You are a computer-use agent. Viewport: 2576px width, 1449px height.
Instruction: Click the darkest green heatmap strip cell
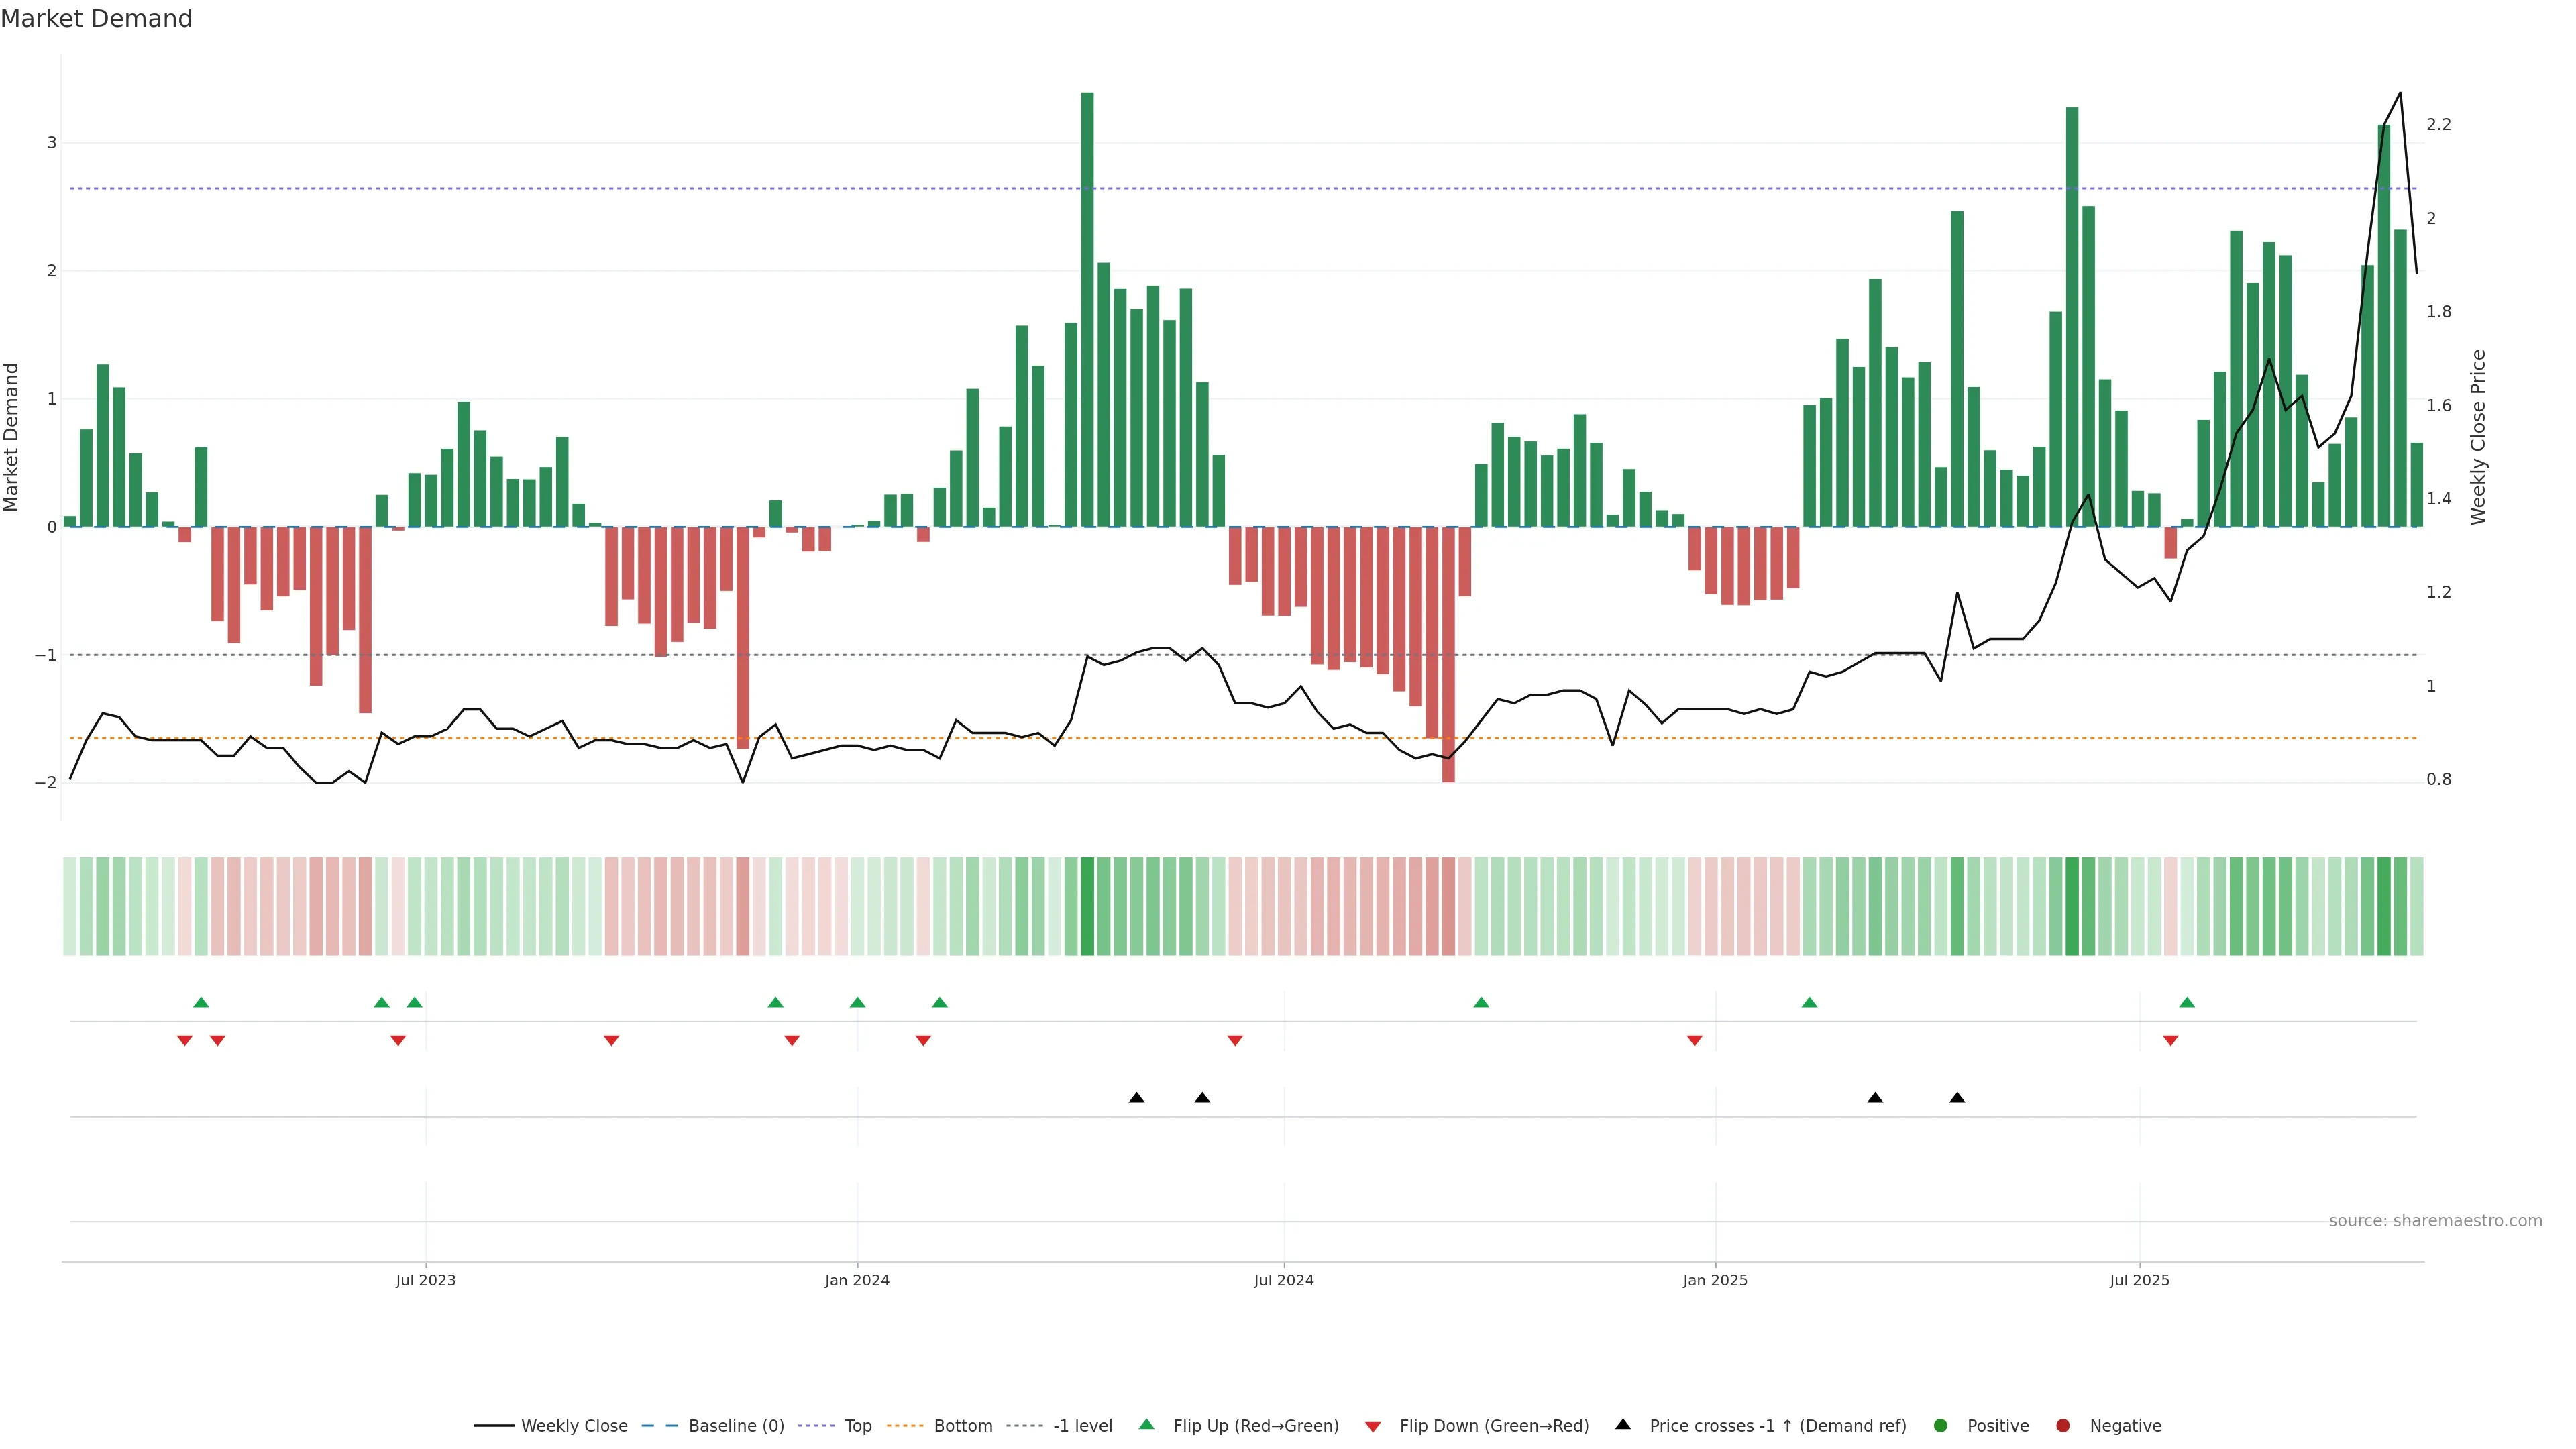click(1087, 906)
